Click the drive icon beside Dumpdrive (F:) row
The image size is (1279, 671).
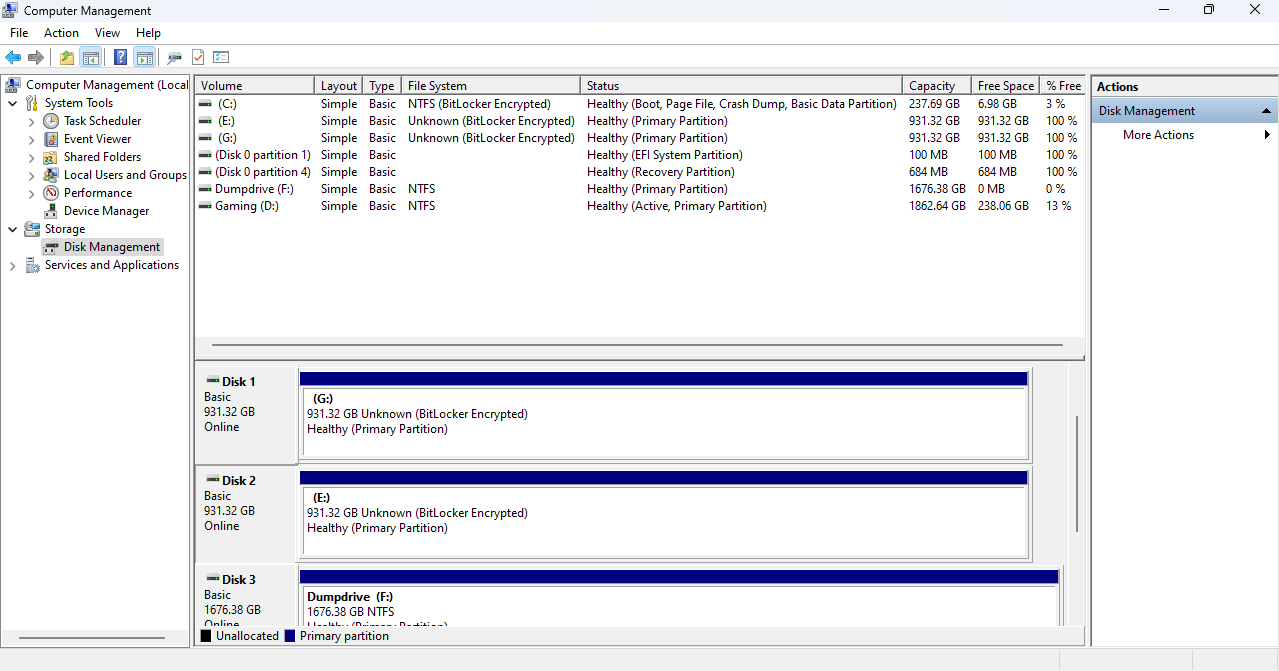tap(205, 189)
